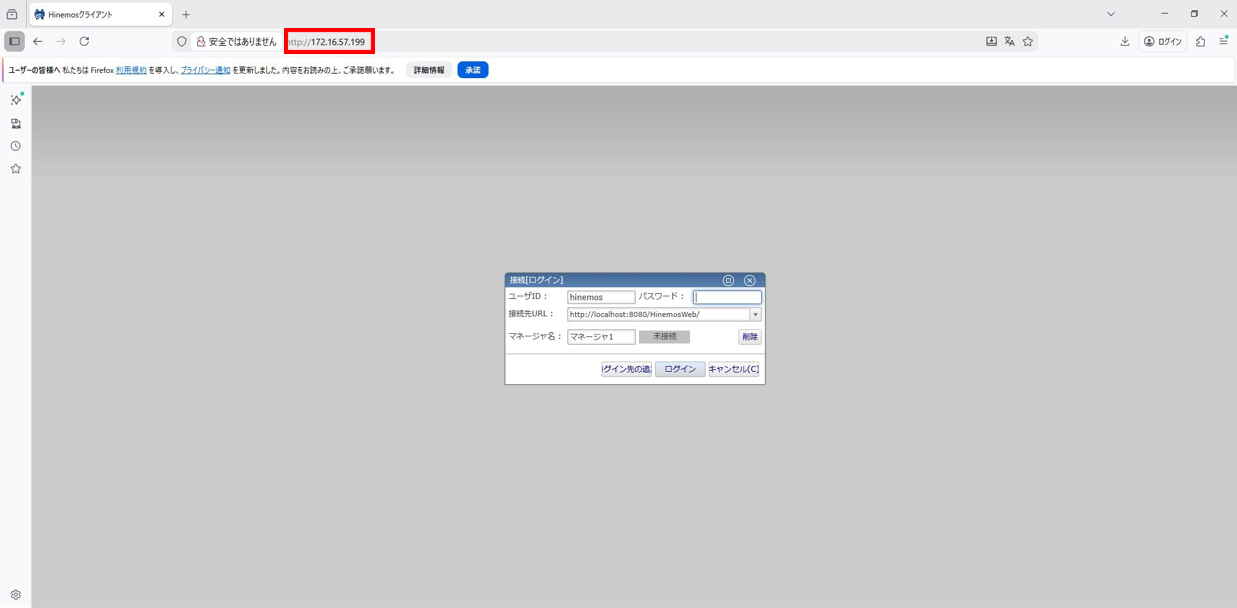The height and width of the screenshot is (608, 1237).
Task: Bookmark this page with the star icon
Action: pyautogui.click(x=1027, y=41)
